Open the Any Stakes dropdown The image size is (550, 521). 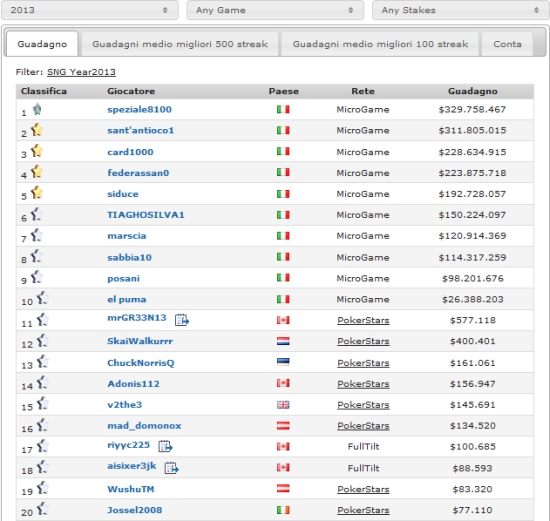pos(461,10)
